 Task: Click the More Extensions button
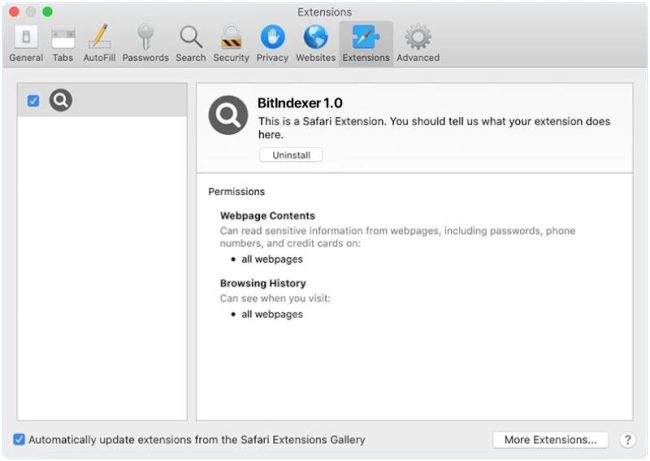click(x=550, y=439)
